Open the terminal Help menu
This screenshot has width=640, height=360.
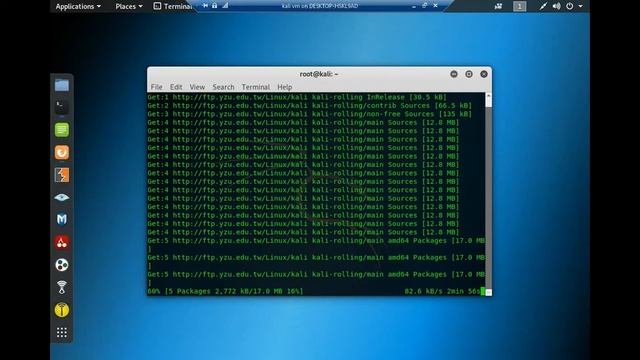(x=284, y=87)
